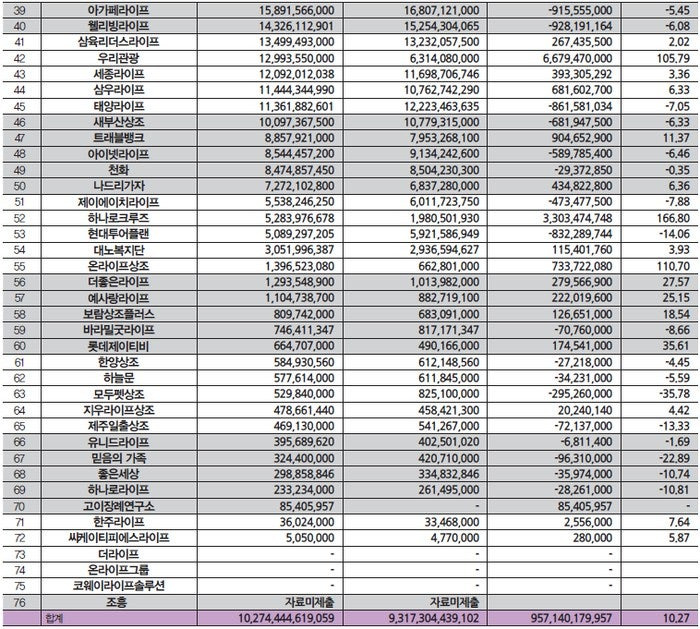Select the -22.89 percentage cell
This screenshot has height=629, width=700.
pos(674,458)
